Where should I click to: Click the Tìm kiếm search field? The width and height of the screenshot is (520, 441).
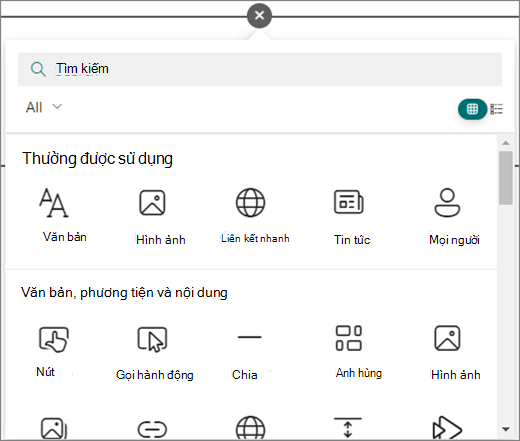point(260,69)
